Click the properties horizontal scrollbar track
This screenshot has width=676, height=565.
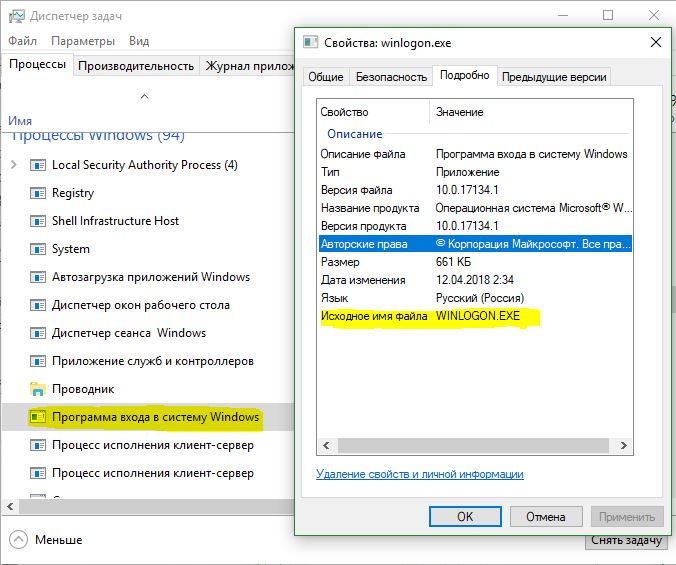[473, 445]
